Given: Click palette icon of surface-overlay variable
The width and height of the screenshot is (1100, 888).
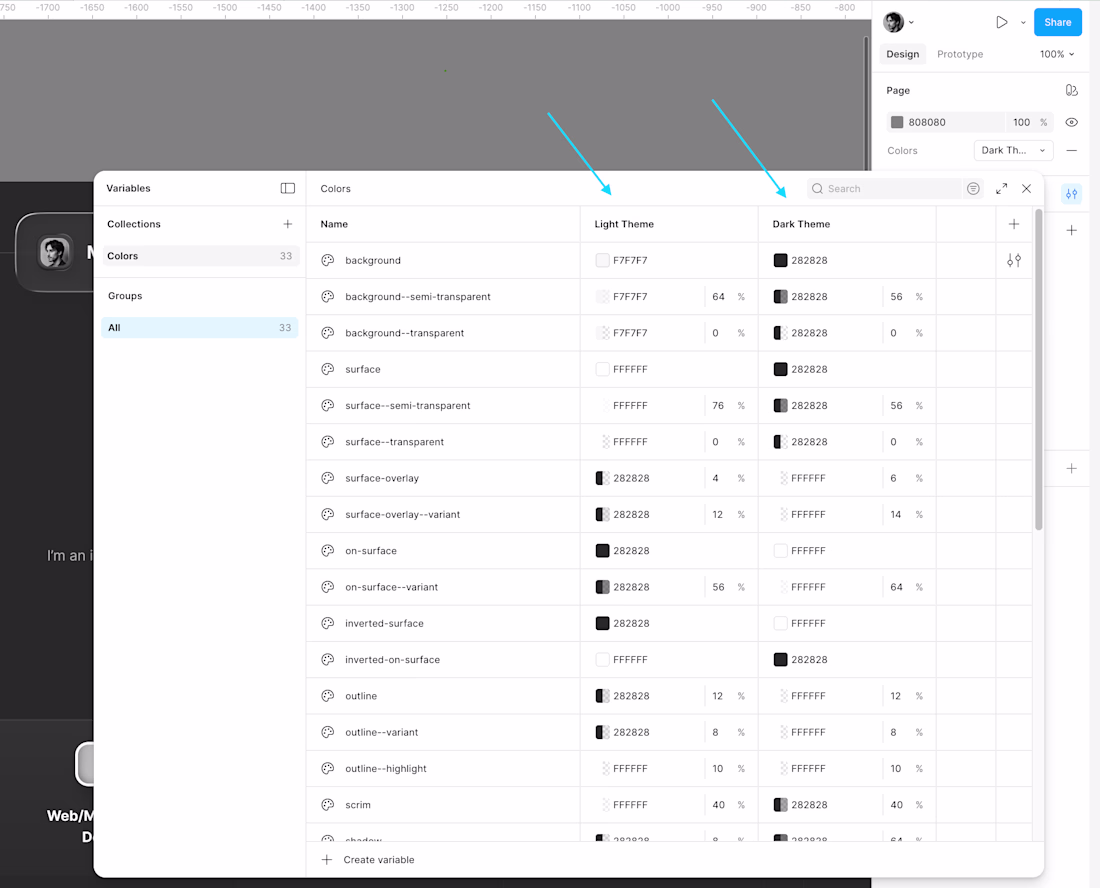Looking at the screenshot, I should (328, 478).
